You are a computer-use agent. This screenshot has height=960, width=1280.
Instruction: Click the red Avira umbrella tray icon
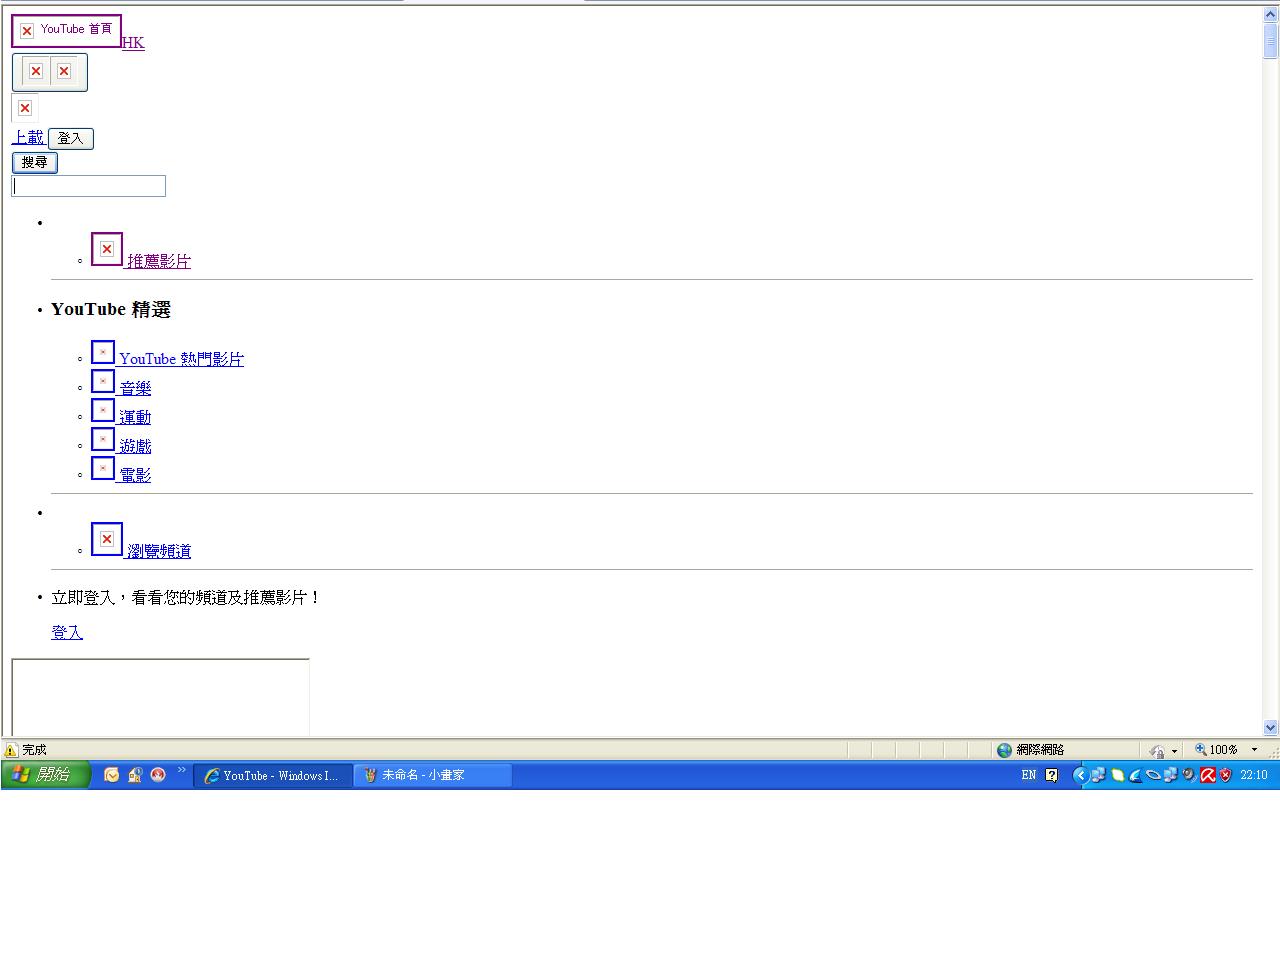(x=1208, y=775)
